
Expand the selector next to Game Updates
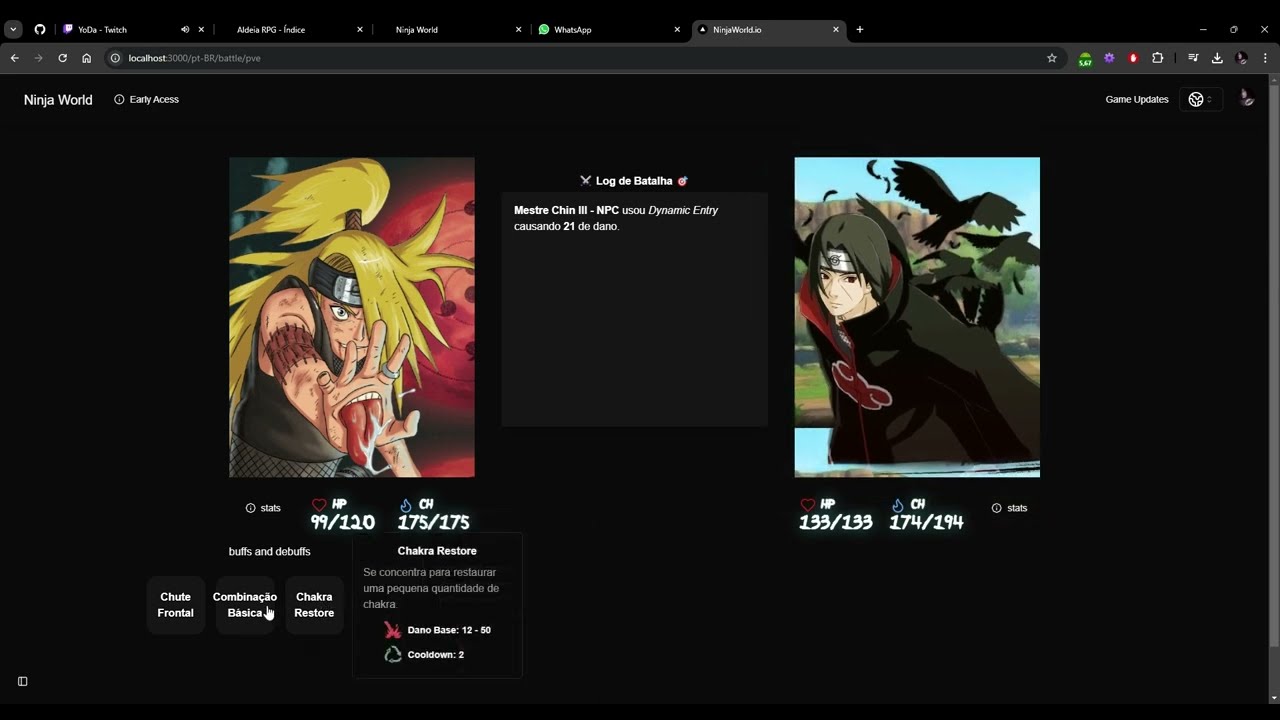1200,99
